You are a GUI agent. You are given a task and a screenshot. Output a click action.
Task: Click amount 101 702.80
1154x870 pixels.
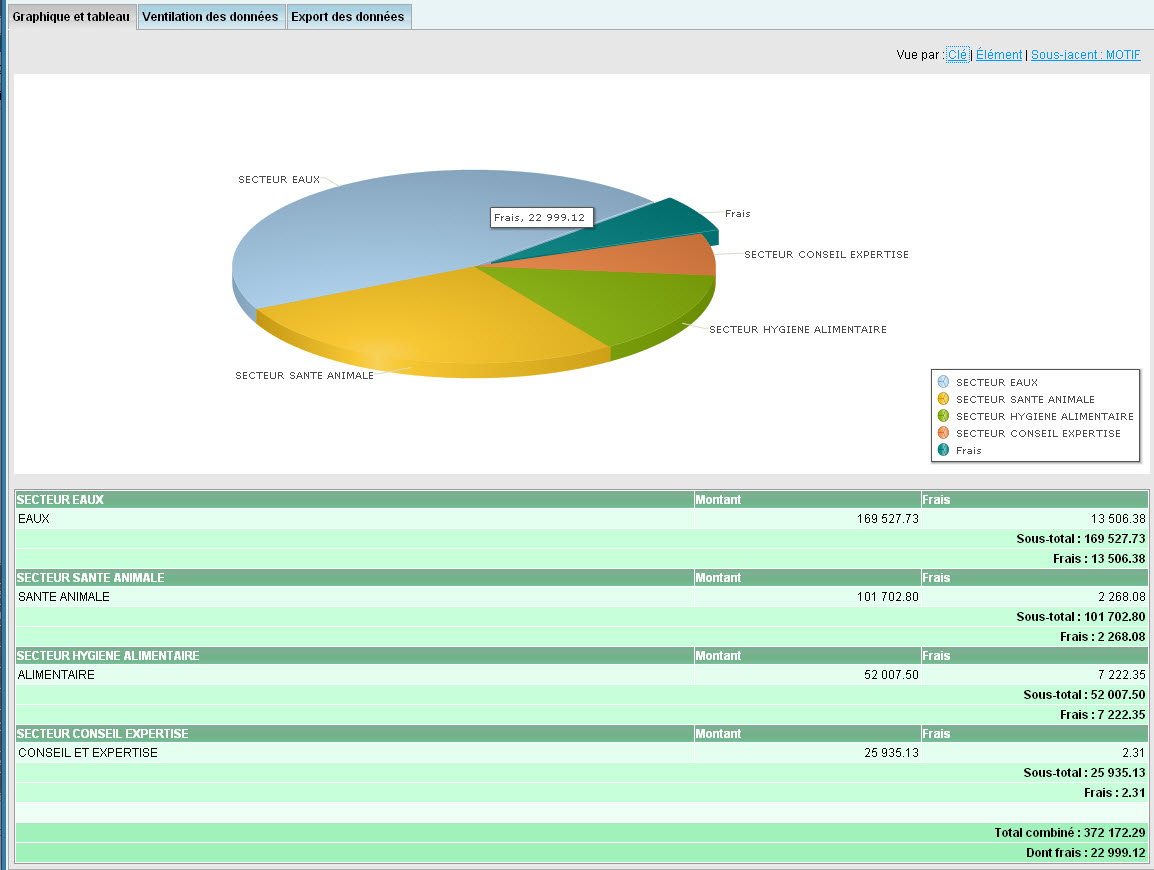click(888, 597)
